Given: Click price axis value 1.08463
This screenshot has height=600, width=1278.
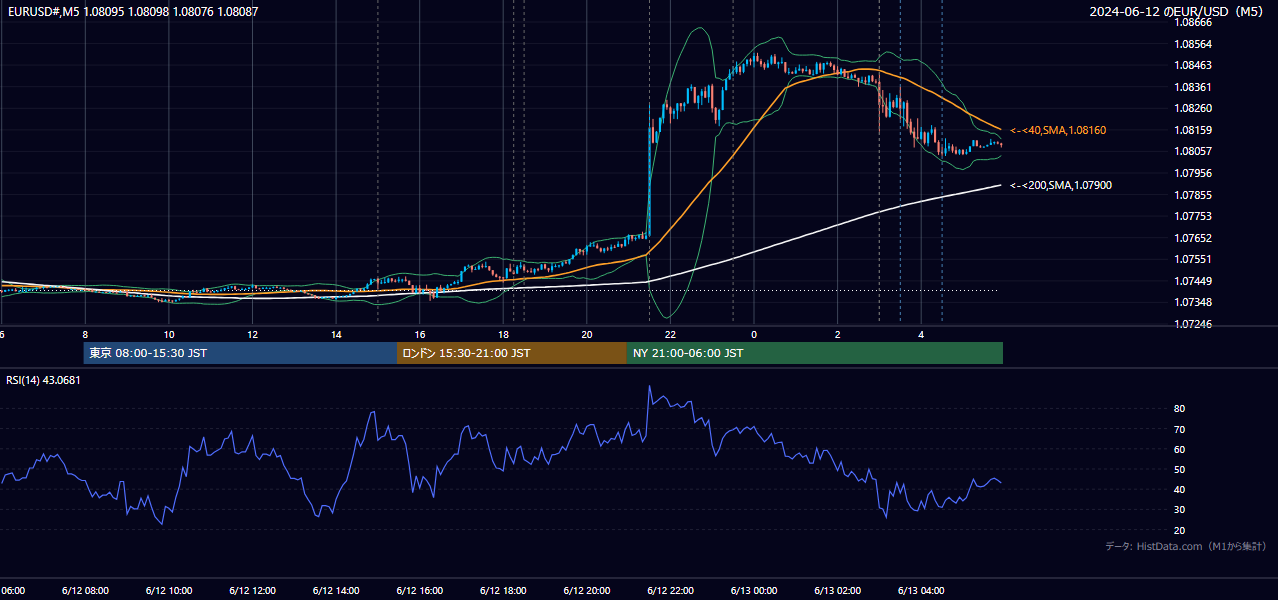Looking at the screenshot, I should click(x=1191, y=65).
